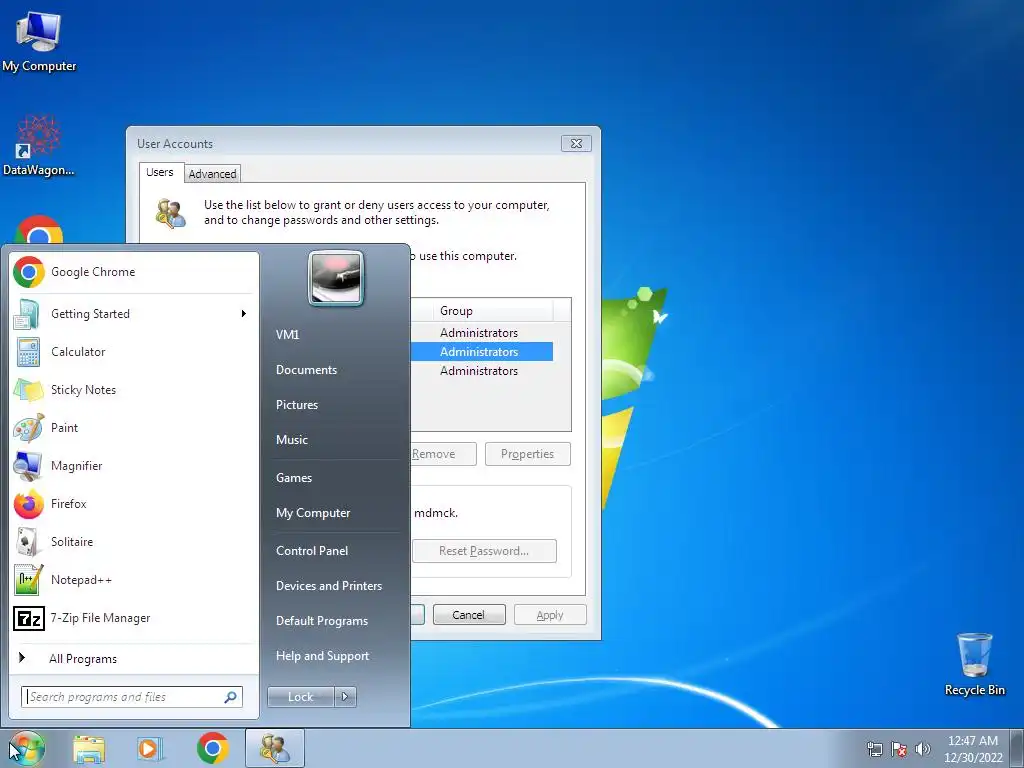1024x768 pixels.
Task: Open Windows Explorer from taskbar
Action: [x=89, y=749]
